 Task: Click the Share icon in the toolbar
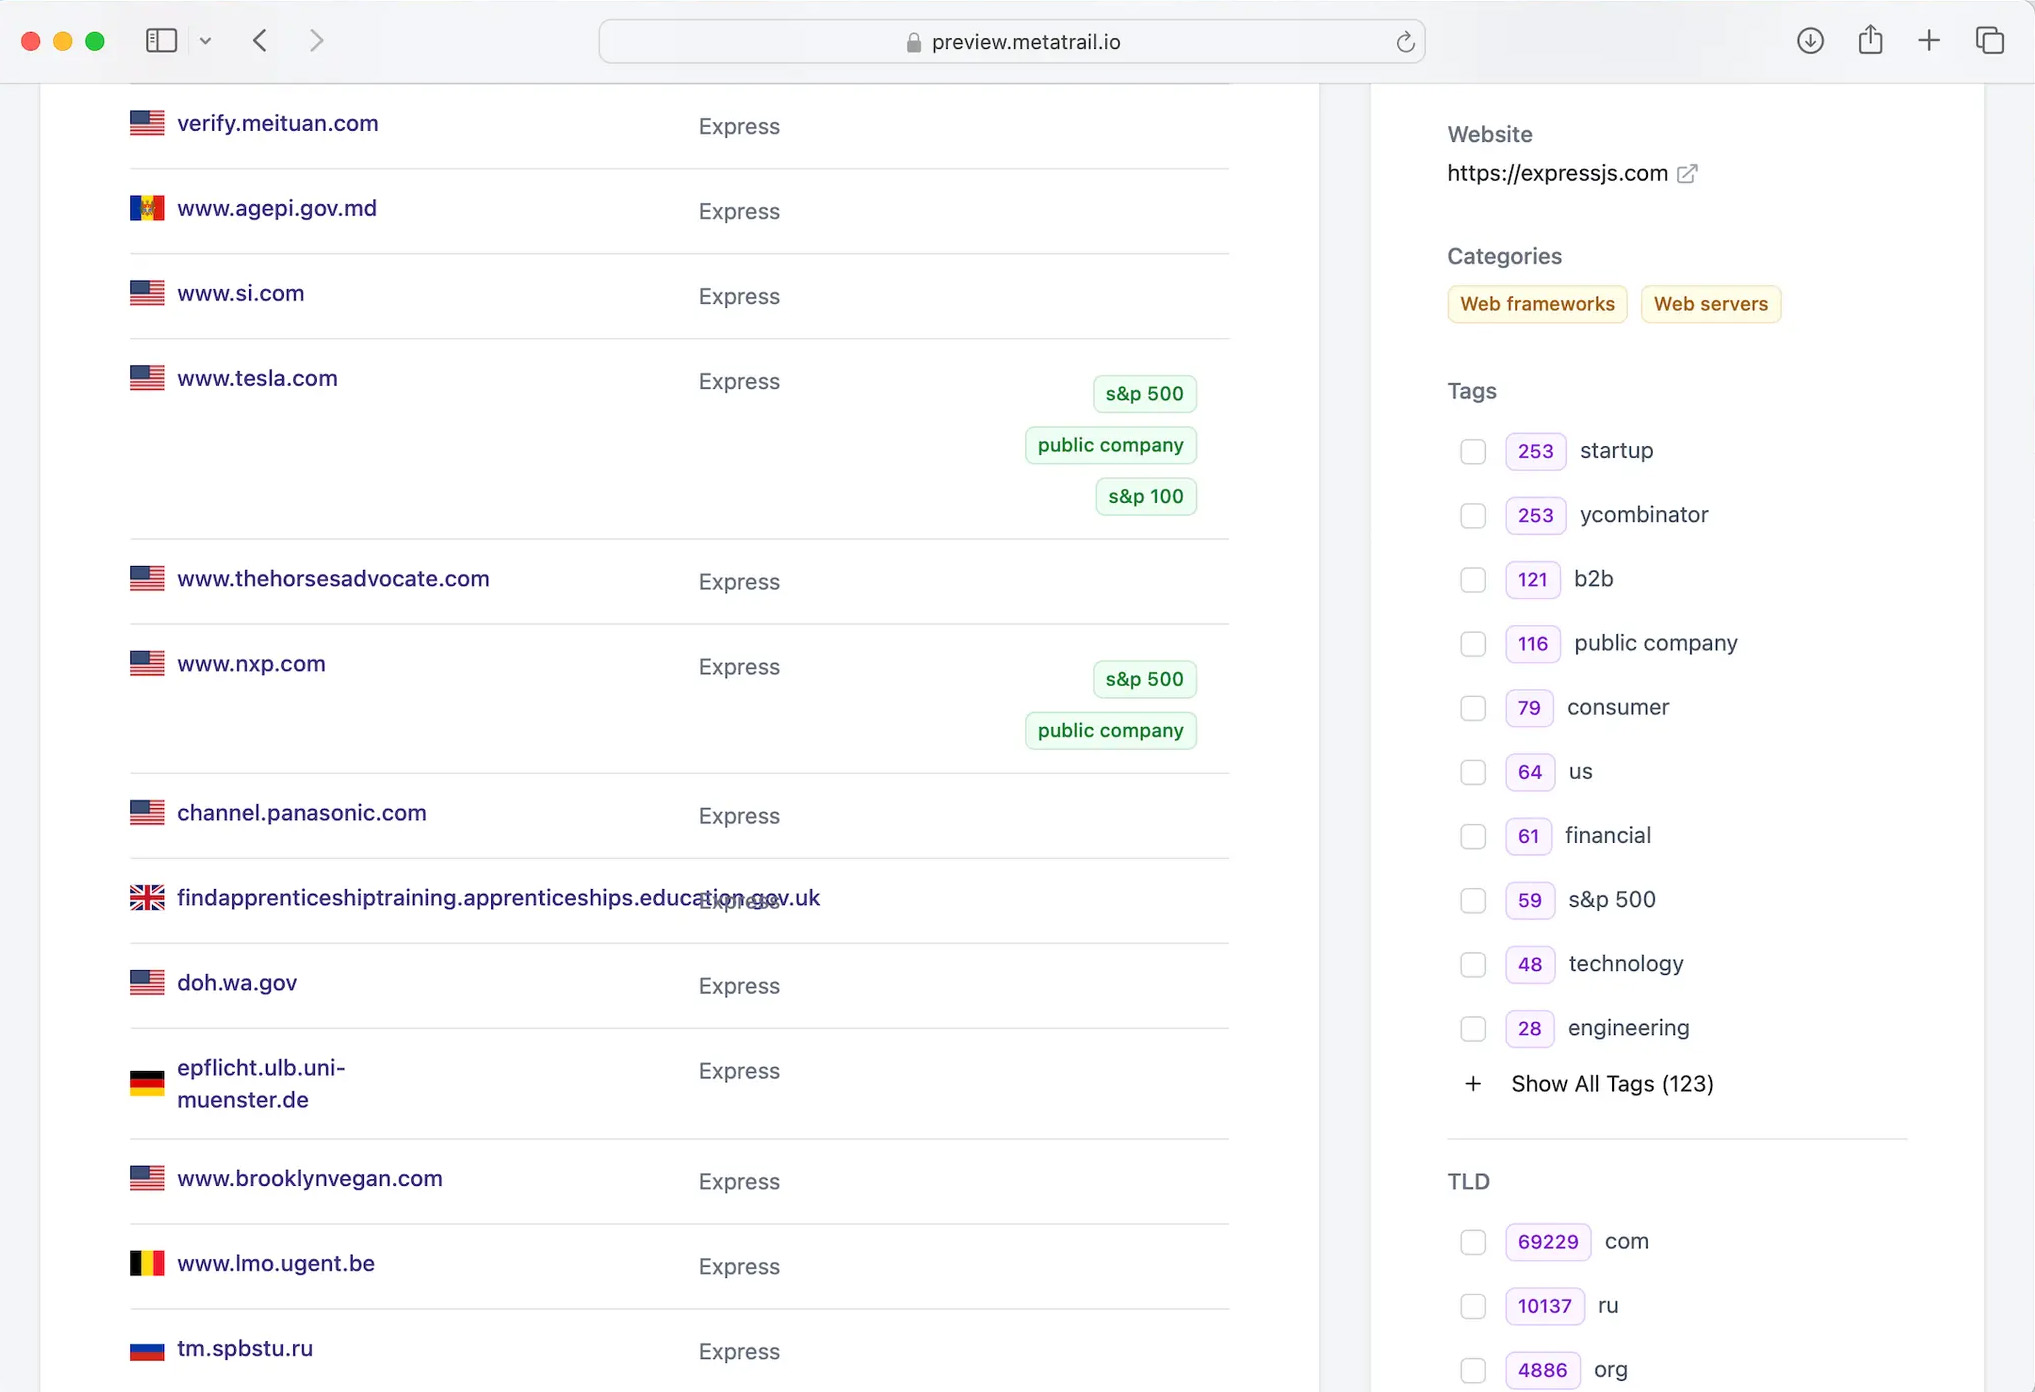[x=1870, y=41]
